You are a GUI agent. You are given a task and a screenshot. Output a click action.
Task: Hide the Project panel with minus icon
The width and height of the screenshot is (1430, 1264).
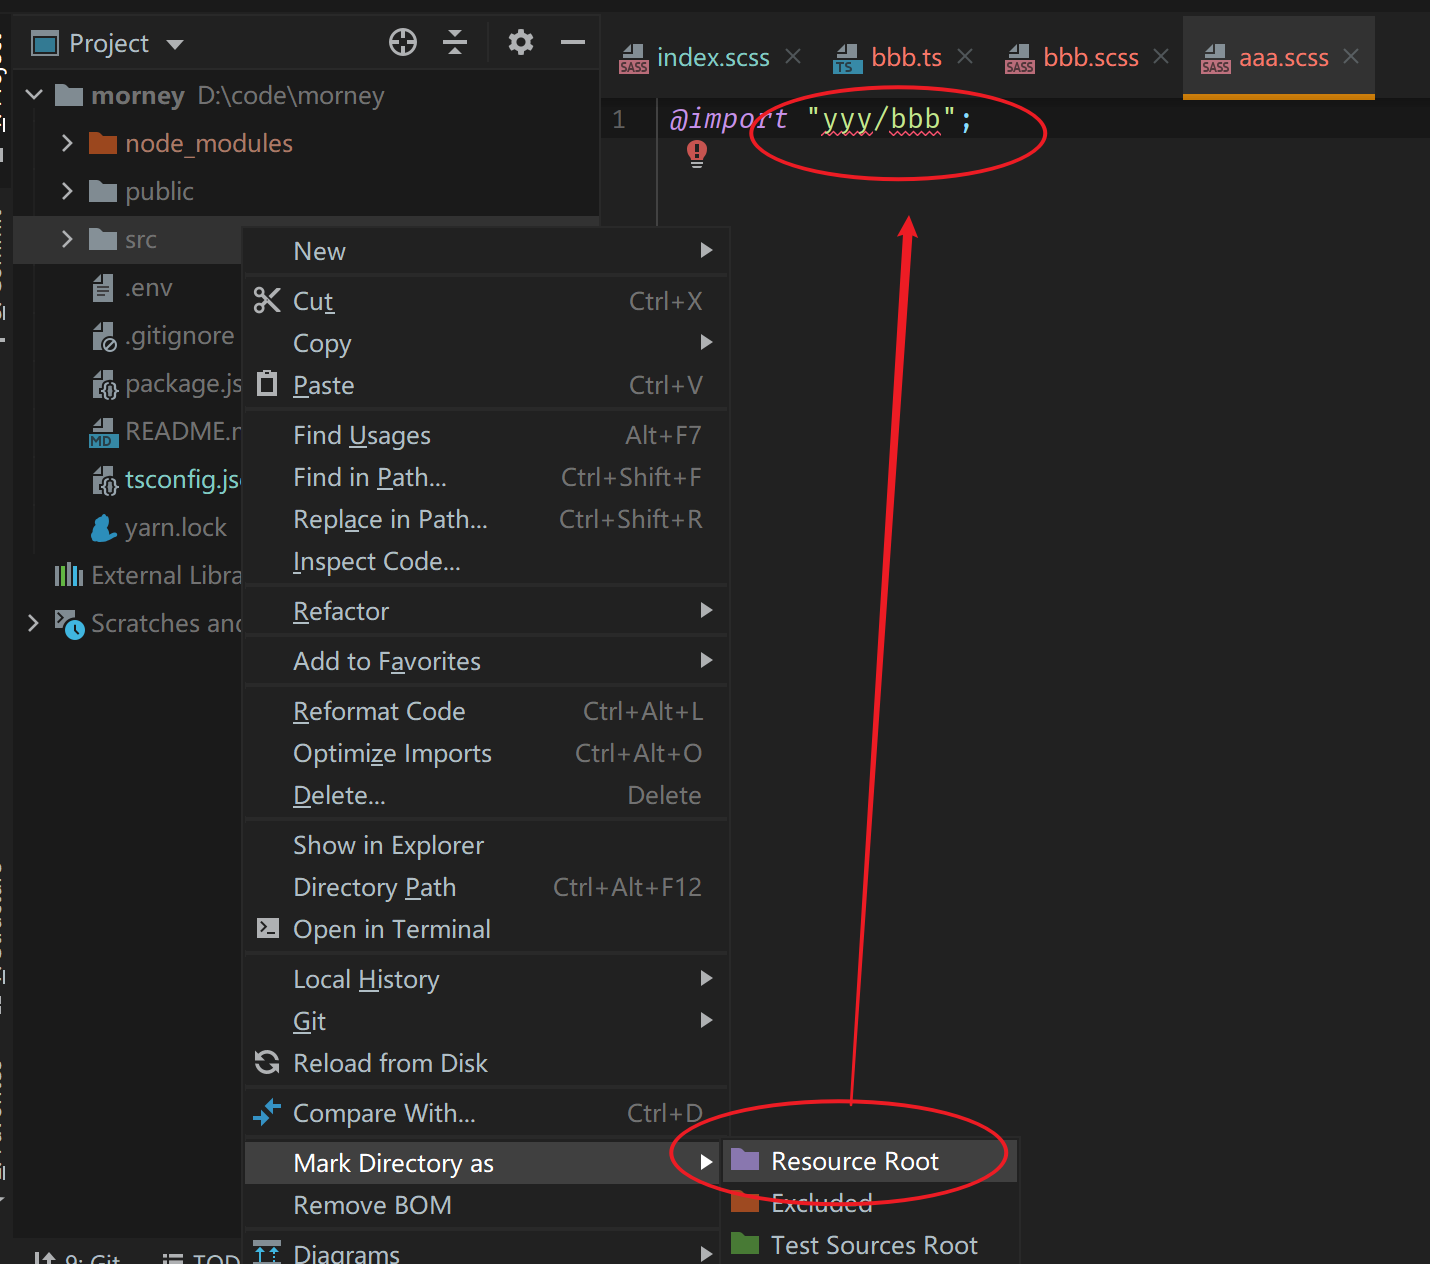pos(573,42)
